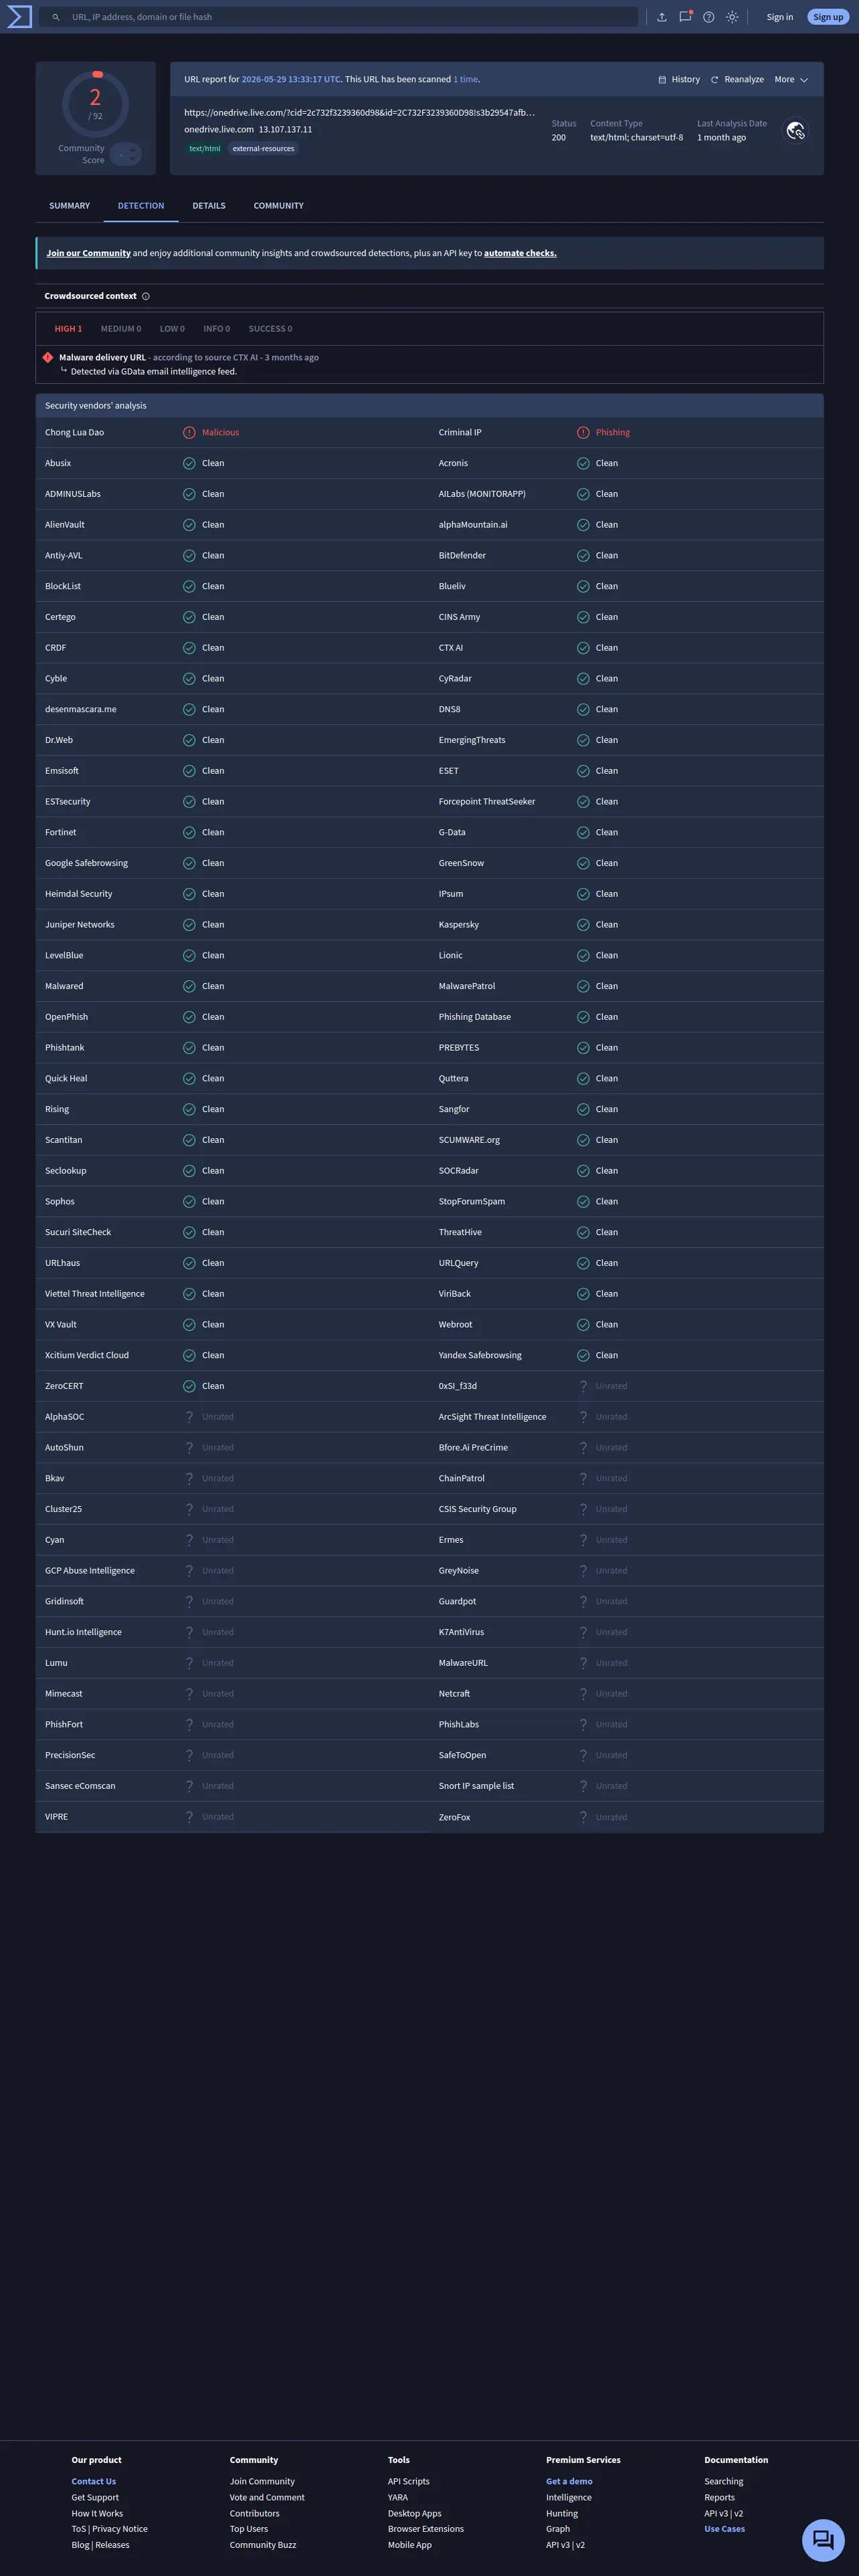Viewport: 859px width, 2576px height.
Task: Click the Unrated question icon for GreyNoise
Action: pos(583,1571)
